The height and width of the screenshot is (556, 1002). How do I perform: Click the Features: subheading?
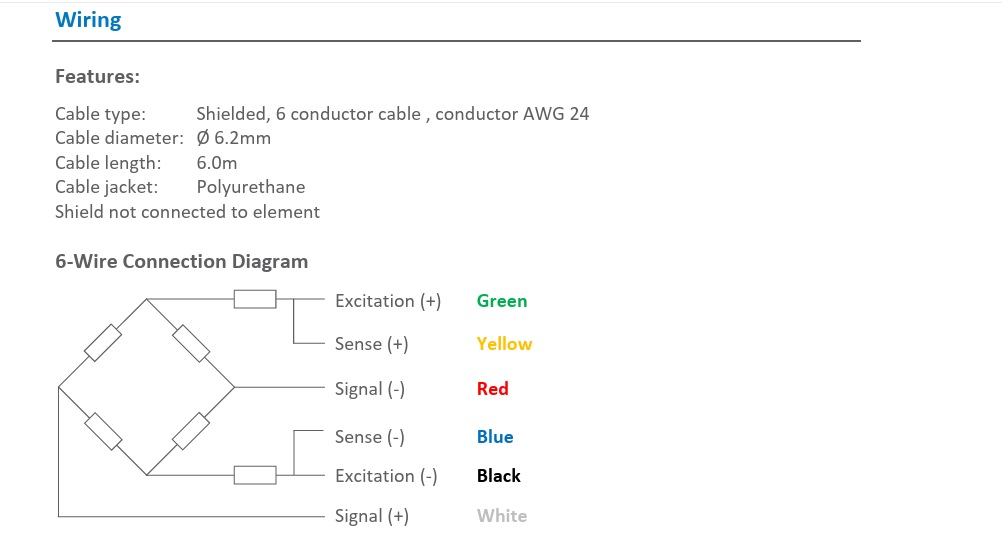tap(97, 76)
